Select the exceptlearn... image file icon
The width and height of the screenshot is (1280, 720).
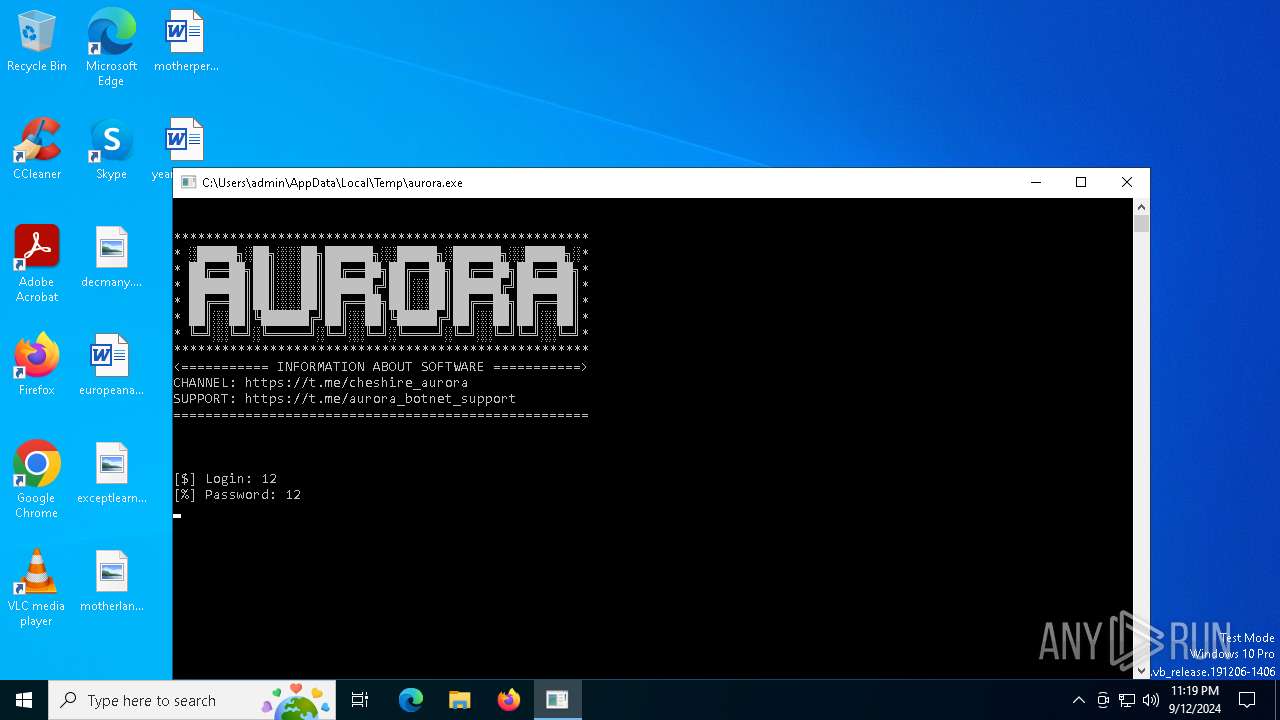pos(111,473)
